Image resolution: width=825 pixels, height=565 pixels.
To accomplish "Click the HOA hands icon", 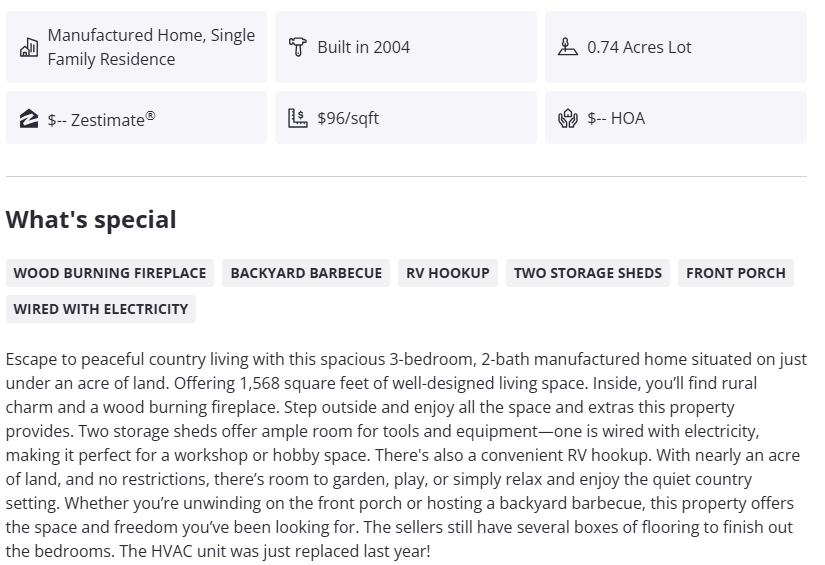I will [x=567, y=119].
